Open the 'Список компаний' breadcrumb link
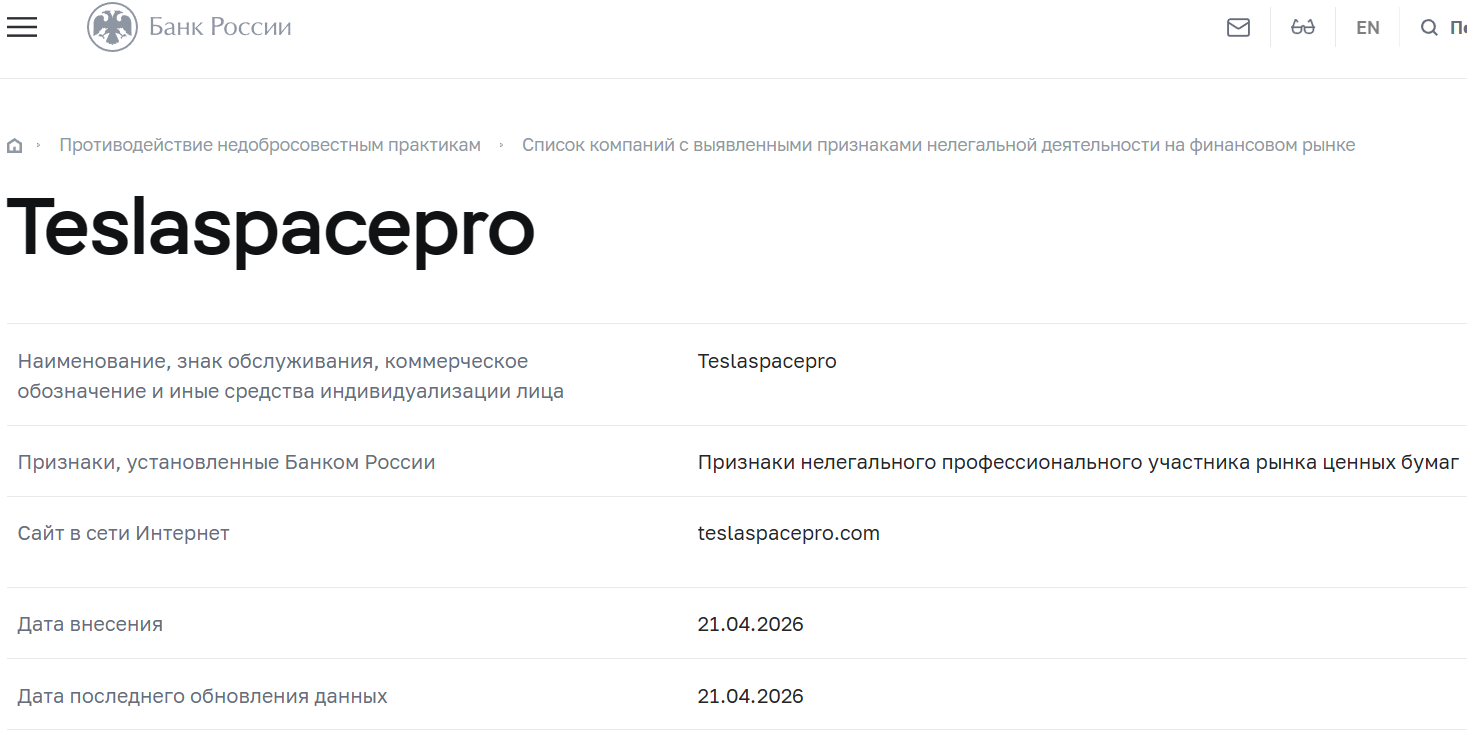Image resolution: width=1467 pixels, height=738 pixels. tap(939, 144)
